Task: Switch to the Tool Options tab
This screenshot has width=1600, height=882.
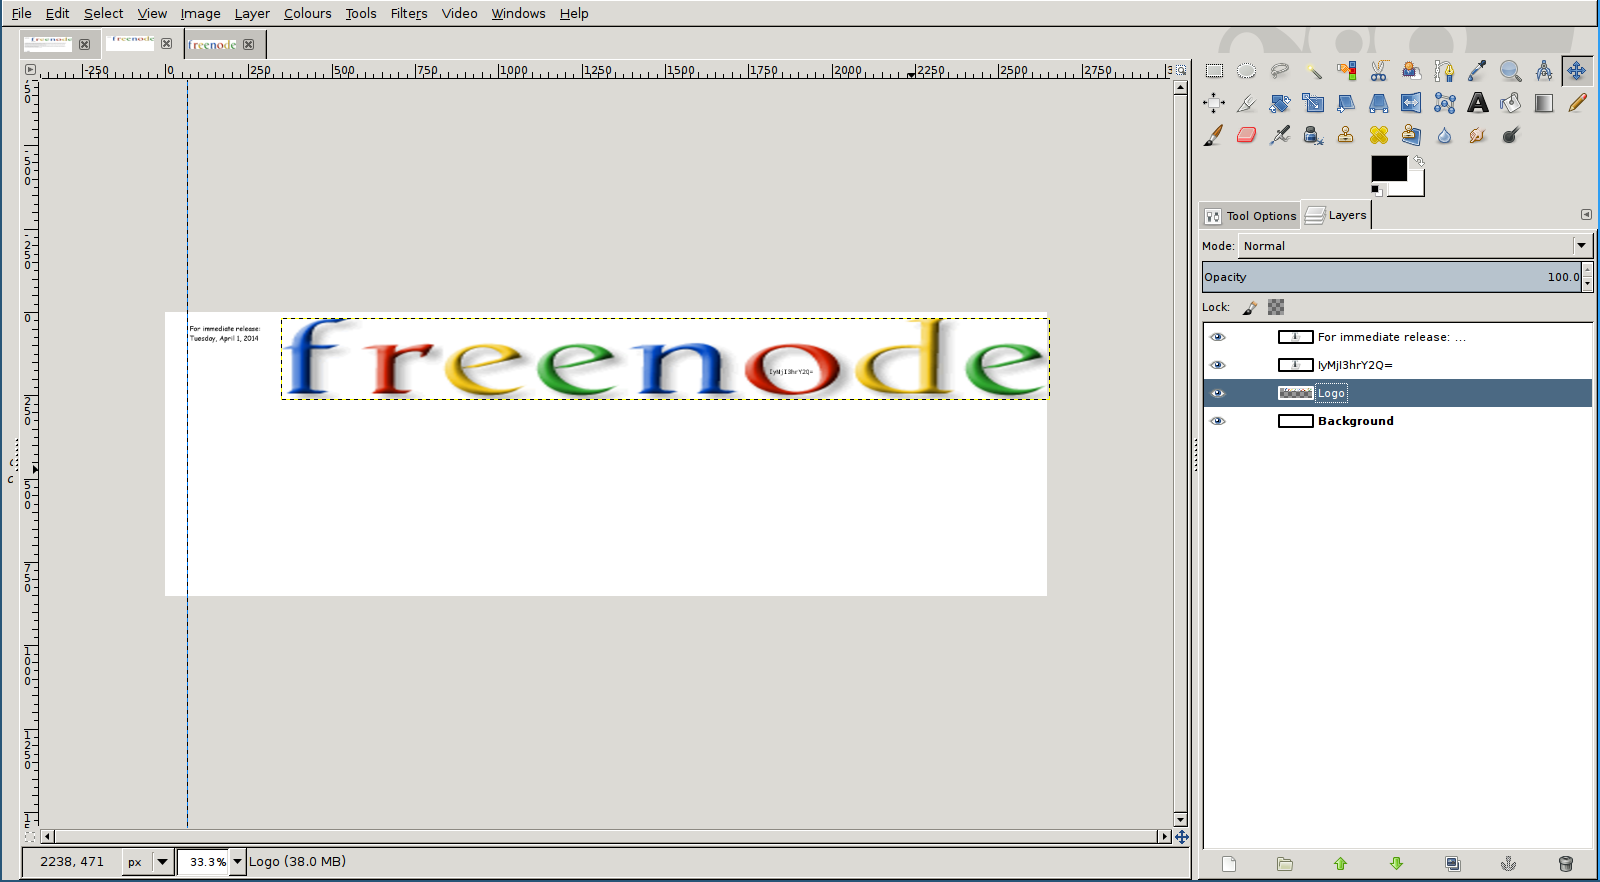Action: click(1250, 215)
